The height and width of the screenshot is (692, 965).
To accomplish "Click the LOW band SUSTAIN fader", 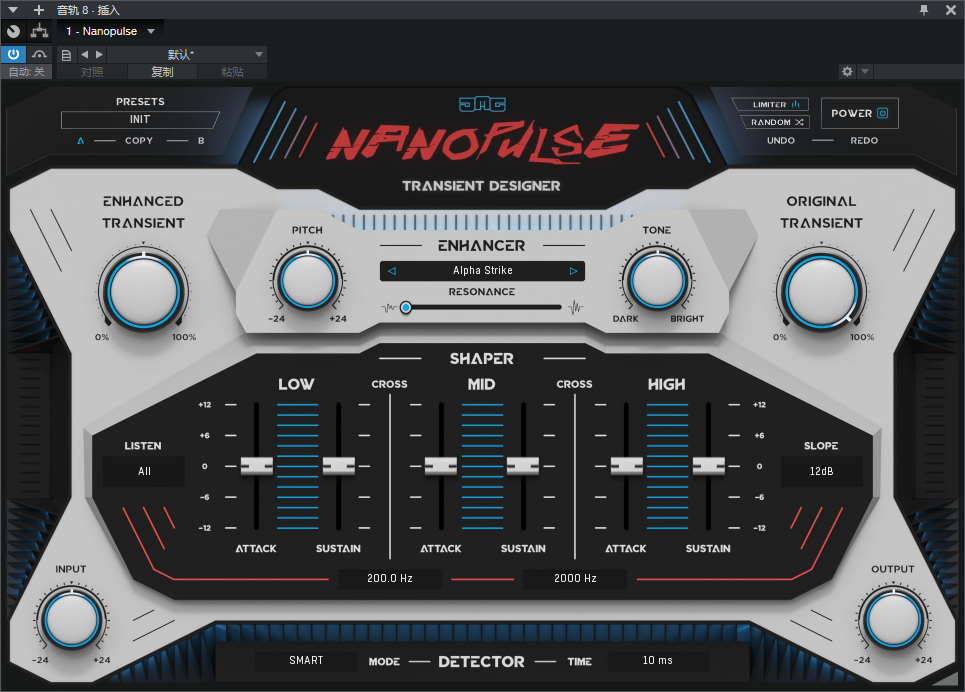I will coord(338,466).
